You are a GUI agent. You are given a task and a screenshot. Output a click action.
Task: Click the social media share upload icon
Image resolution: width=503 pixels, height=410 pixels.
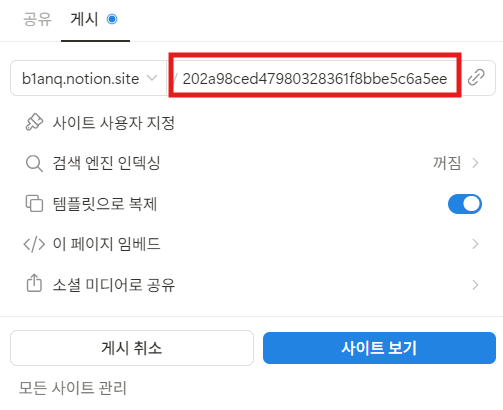[34, 284]
